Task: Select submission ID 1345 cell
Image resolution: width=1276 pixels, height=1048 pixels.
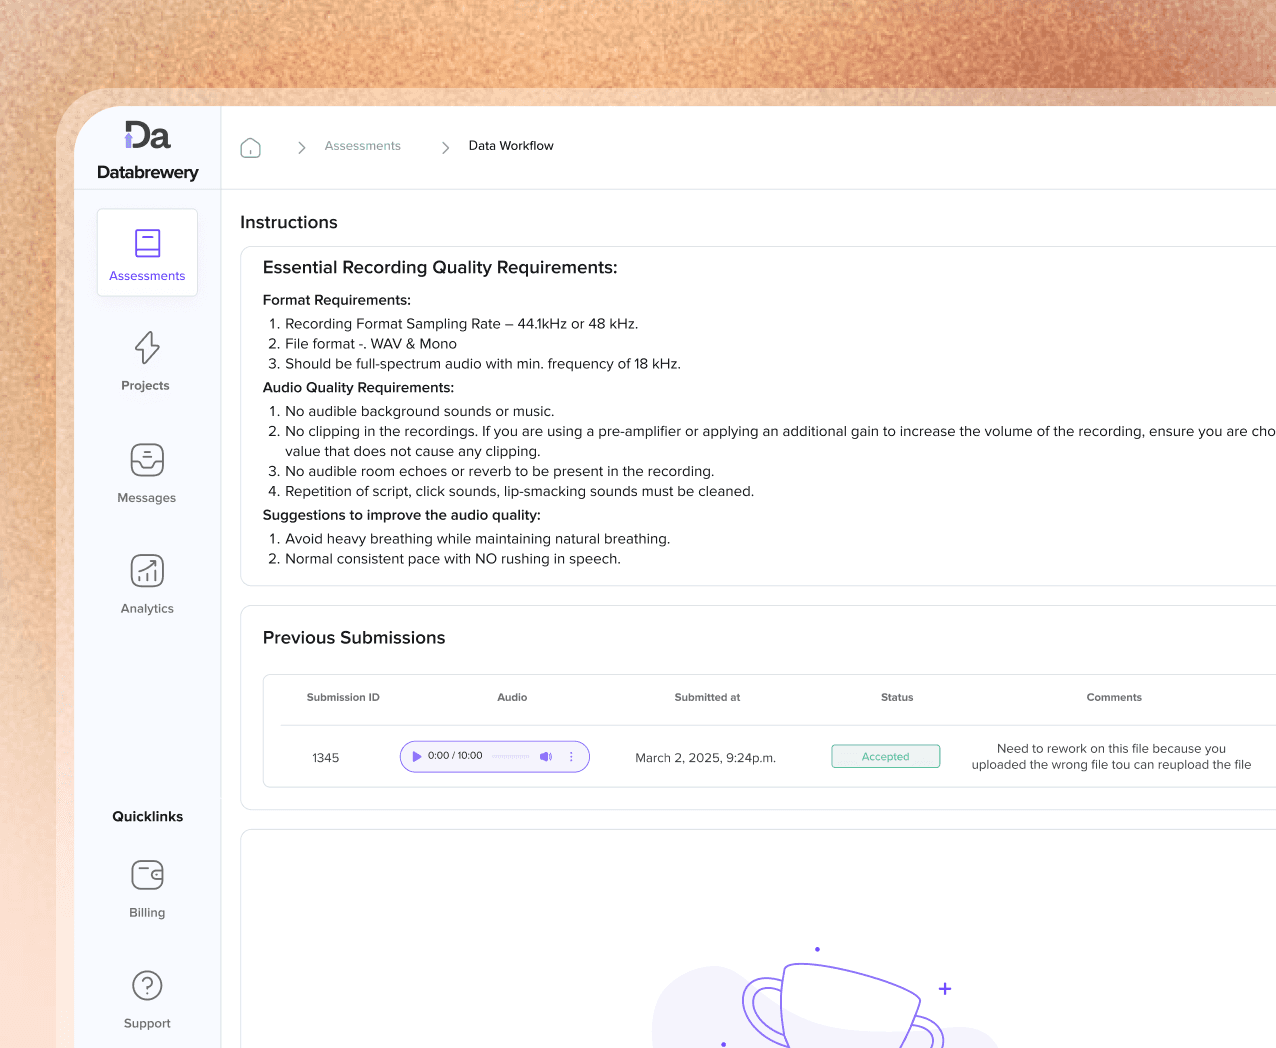Action: (326, 758)
